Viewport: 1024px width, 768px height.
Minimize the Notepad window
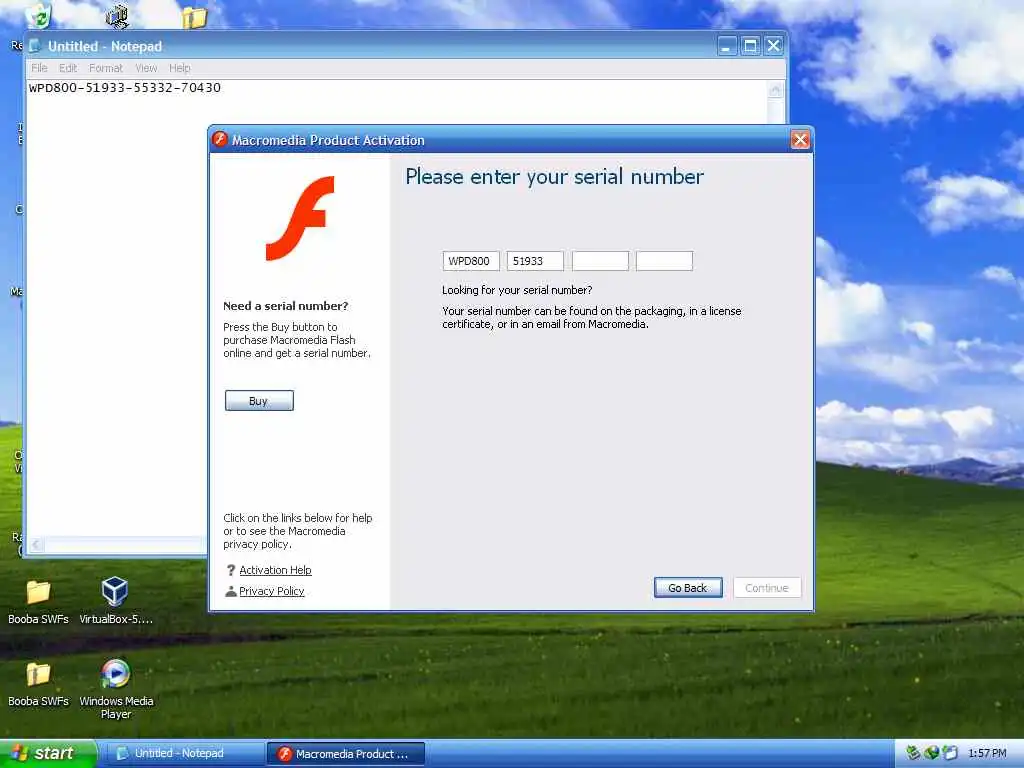pos(727,46)
